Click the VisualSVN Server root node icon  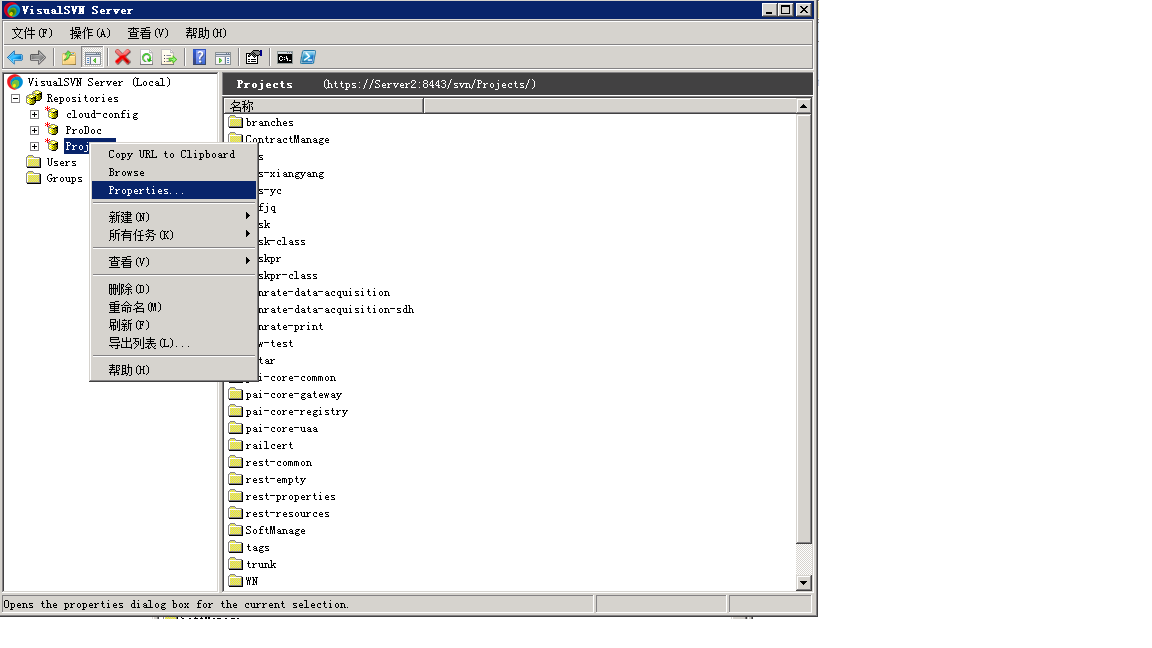15,82
